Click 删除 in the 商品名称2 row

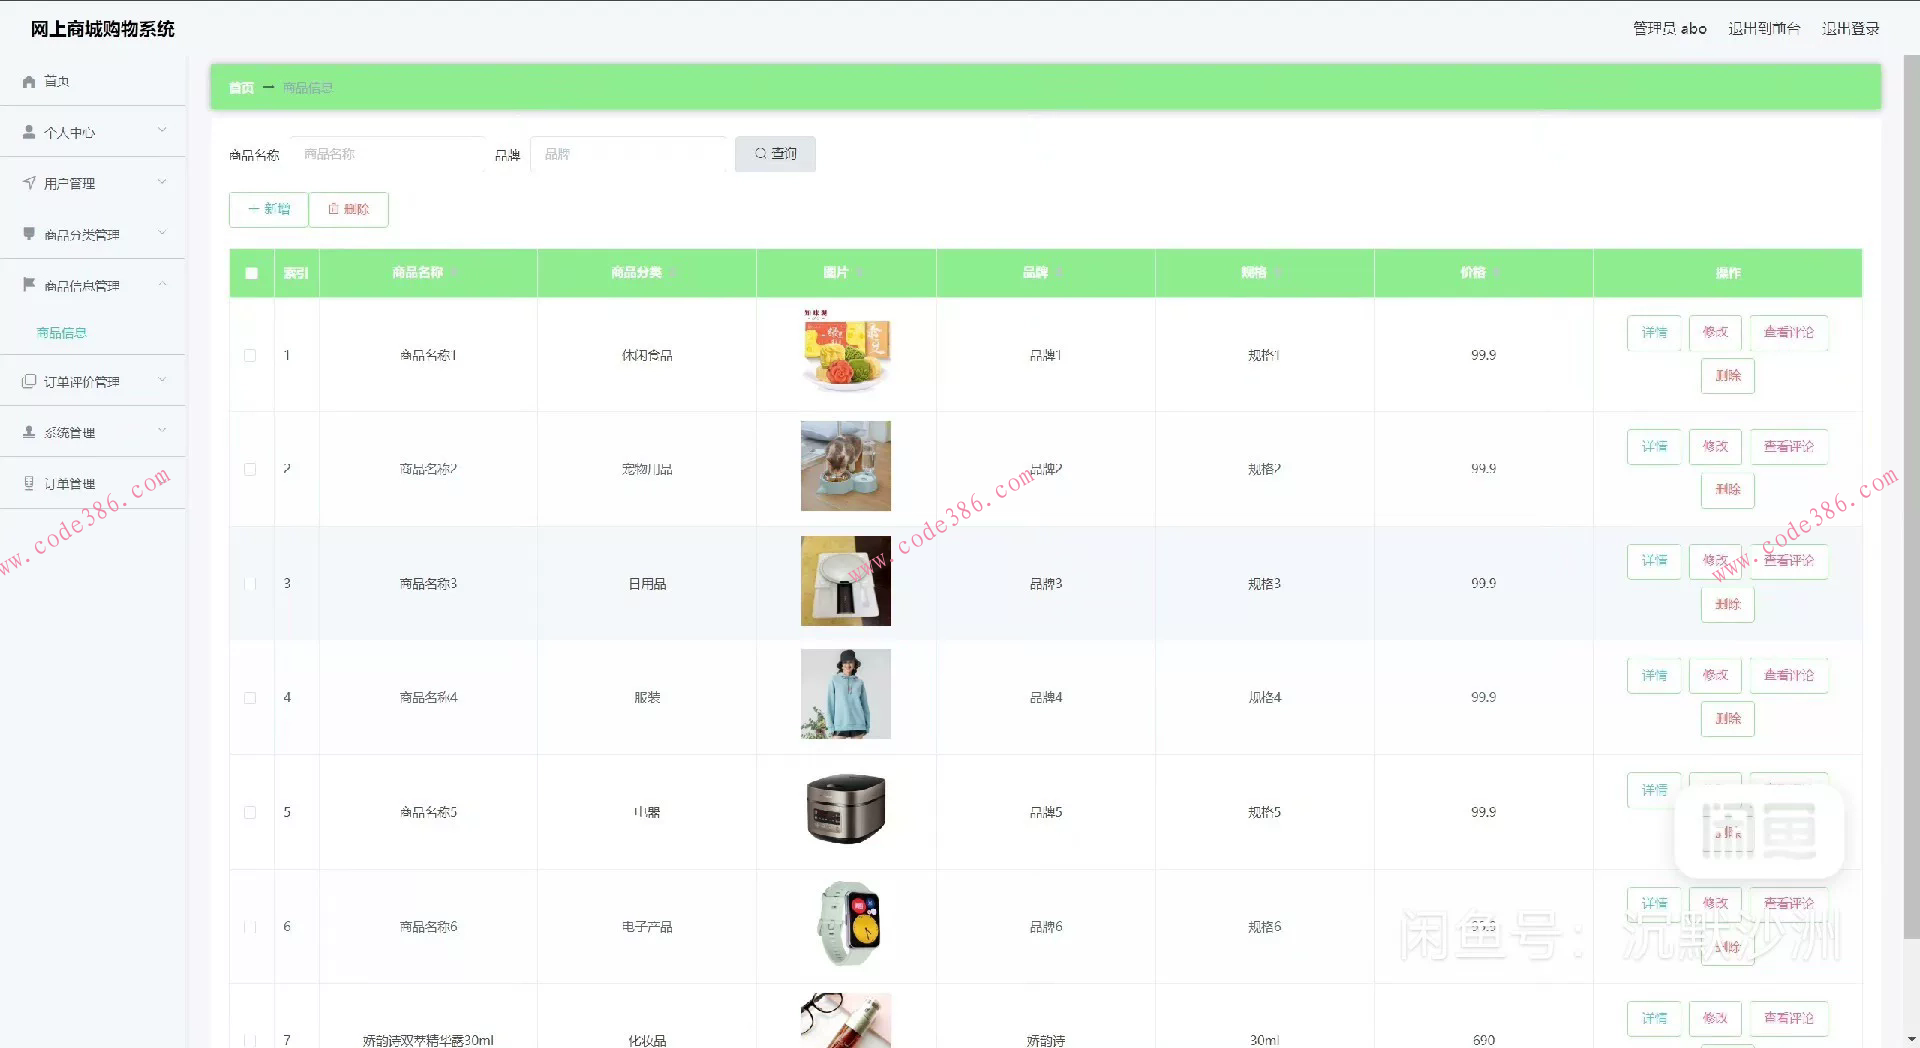click(x=1728, y=490)
